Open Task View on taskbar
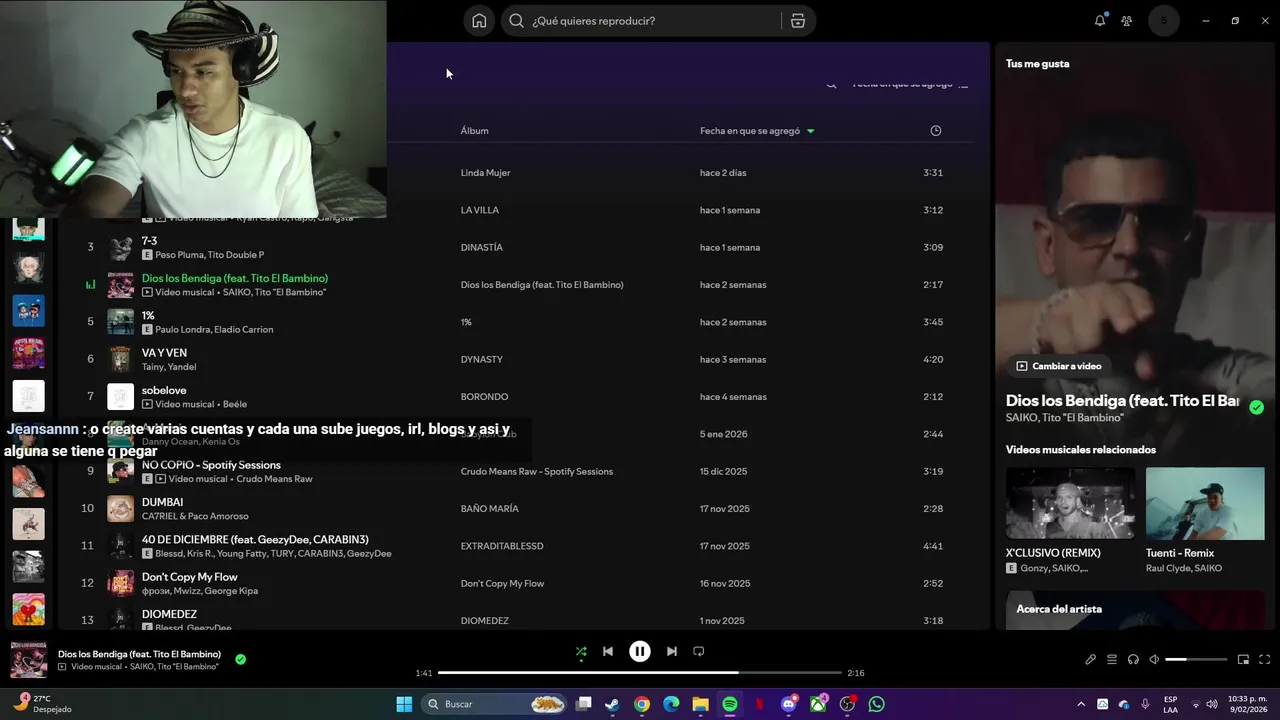 (x=584, y=704)
